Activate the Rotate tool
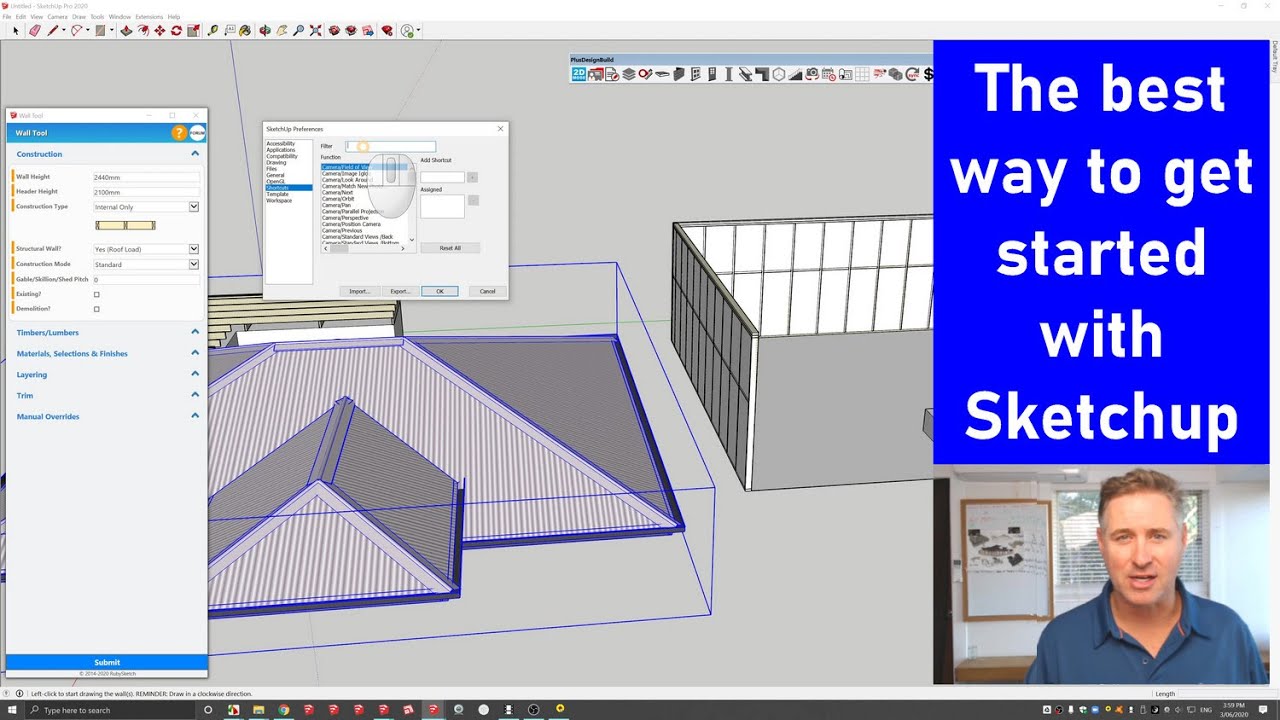 click(176, 31)
